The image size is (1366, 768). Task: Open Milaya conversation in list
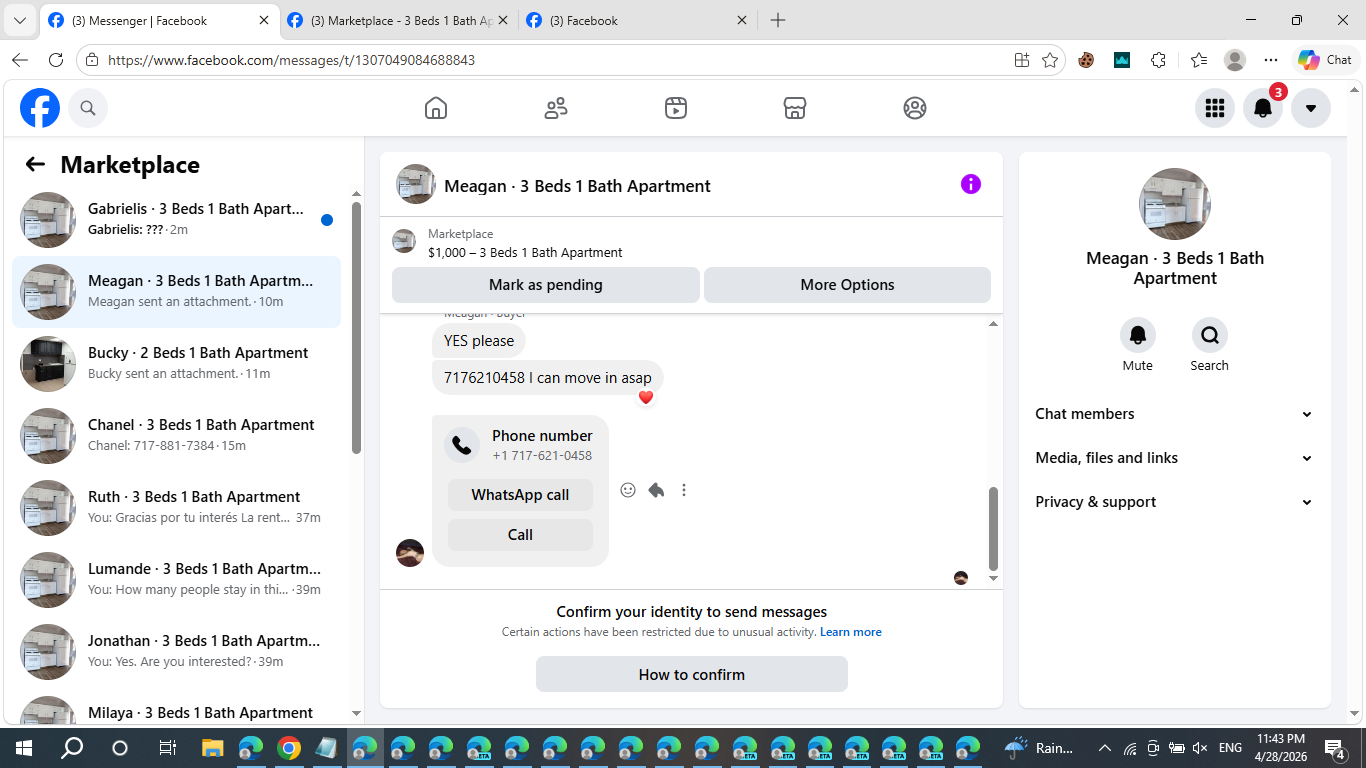coord(176,706)
